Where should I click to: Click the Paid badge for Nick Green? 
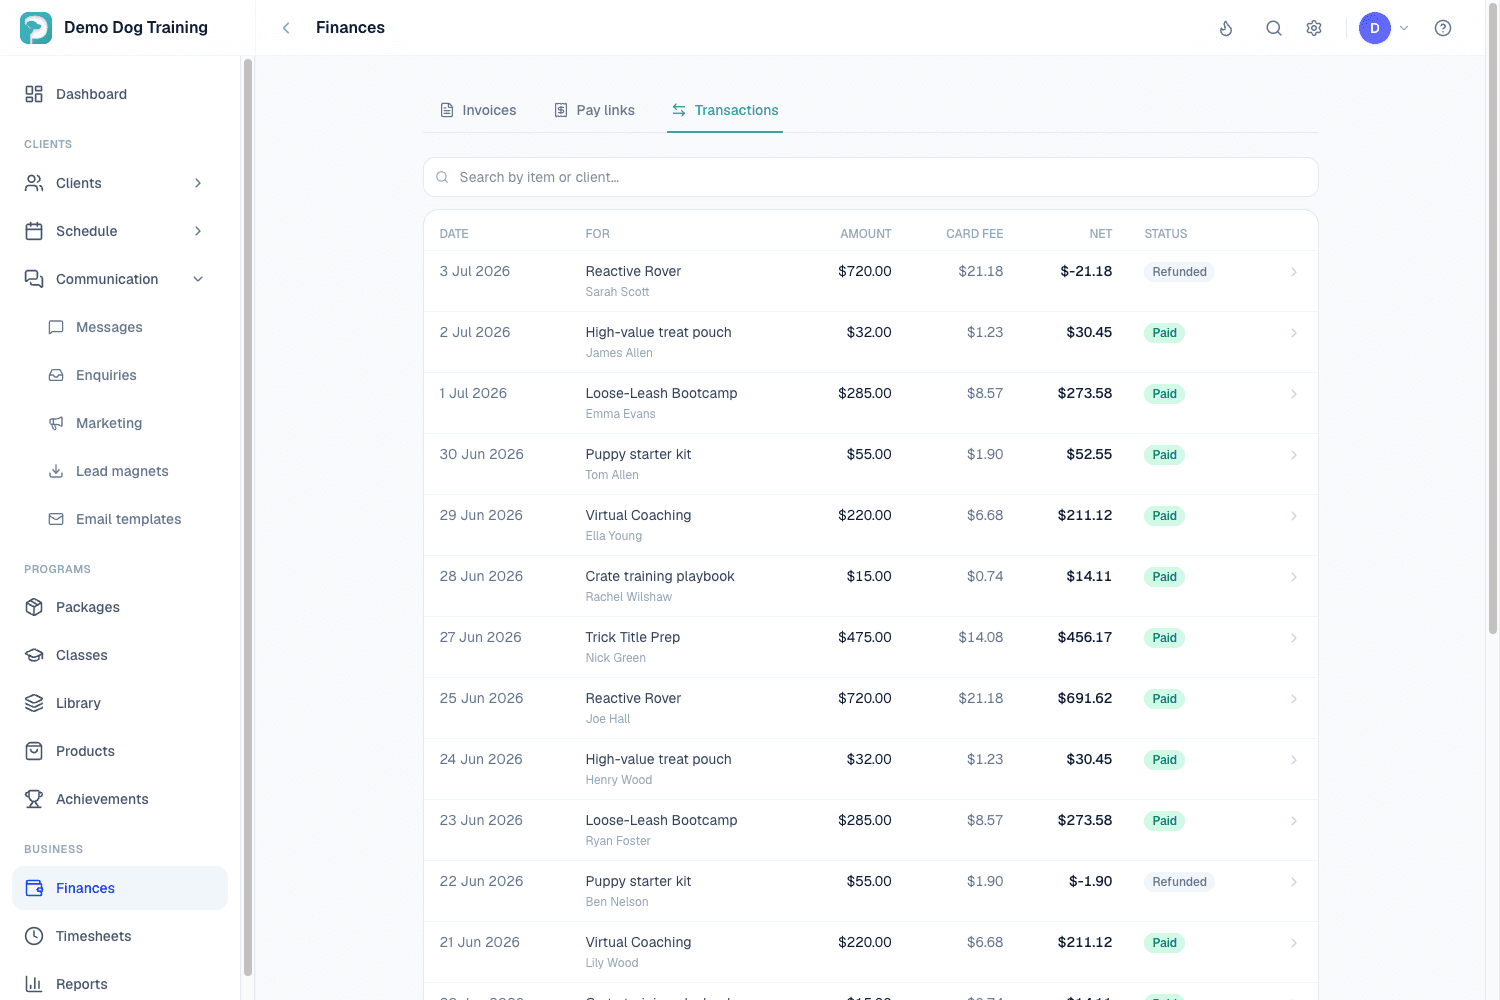[1164, 638]
